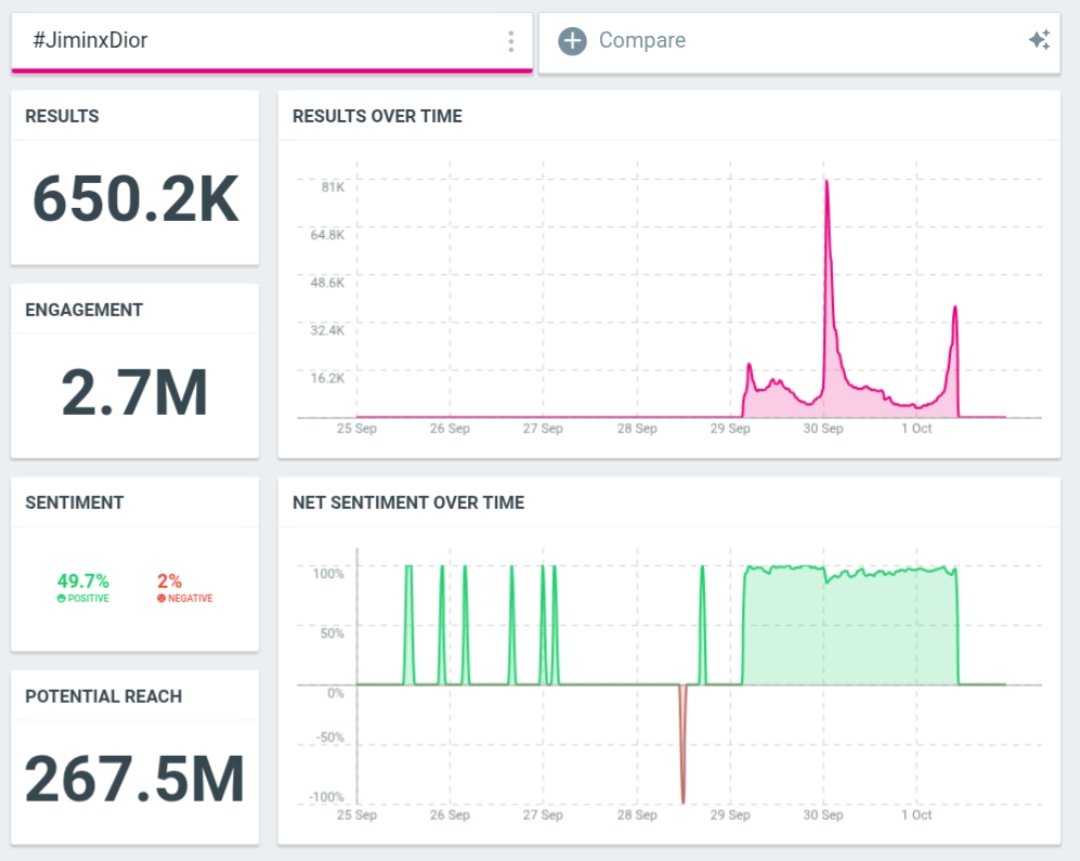Click the 267.5M potential reach value
Screen dimensions: 1080x861
(135, 778)
